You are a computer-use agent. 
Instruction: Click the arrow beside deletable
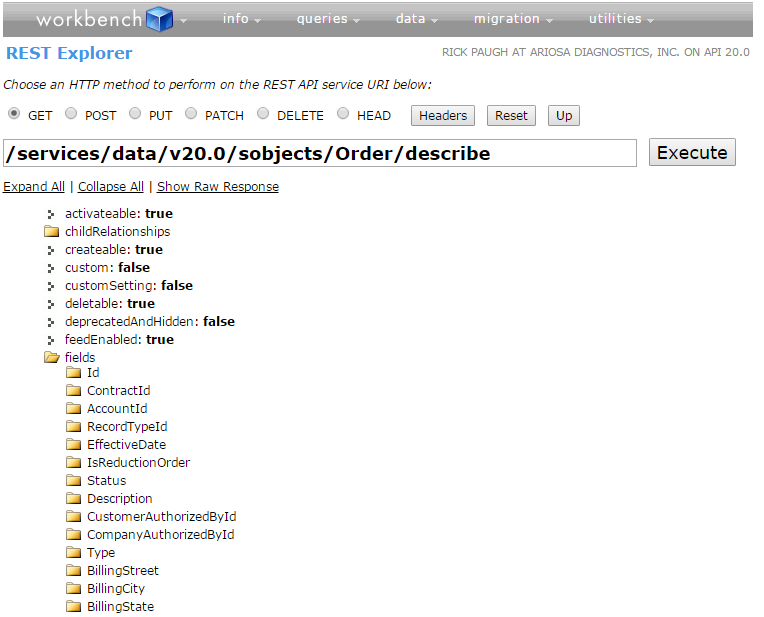(51, 304)
